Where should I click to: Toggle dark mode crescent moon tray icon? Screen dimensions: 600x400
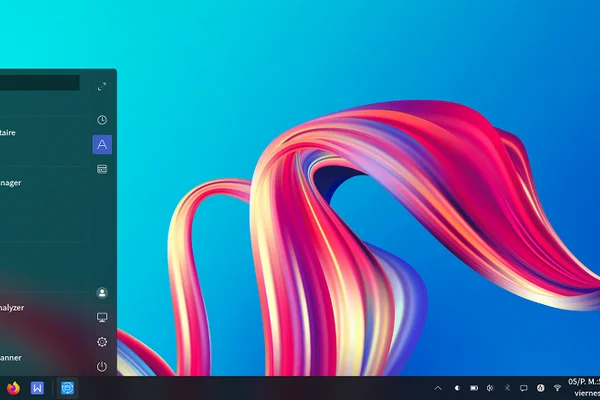click(x=457, y=388)
